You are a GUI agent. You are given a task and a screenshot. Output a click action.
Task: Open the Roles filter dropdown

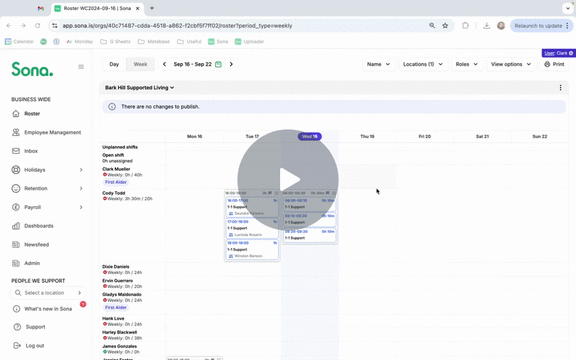pyautogui.click(x=467, y=64)
